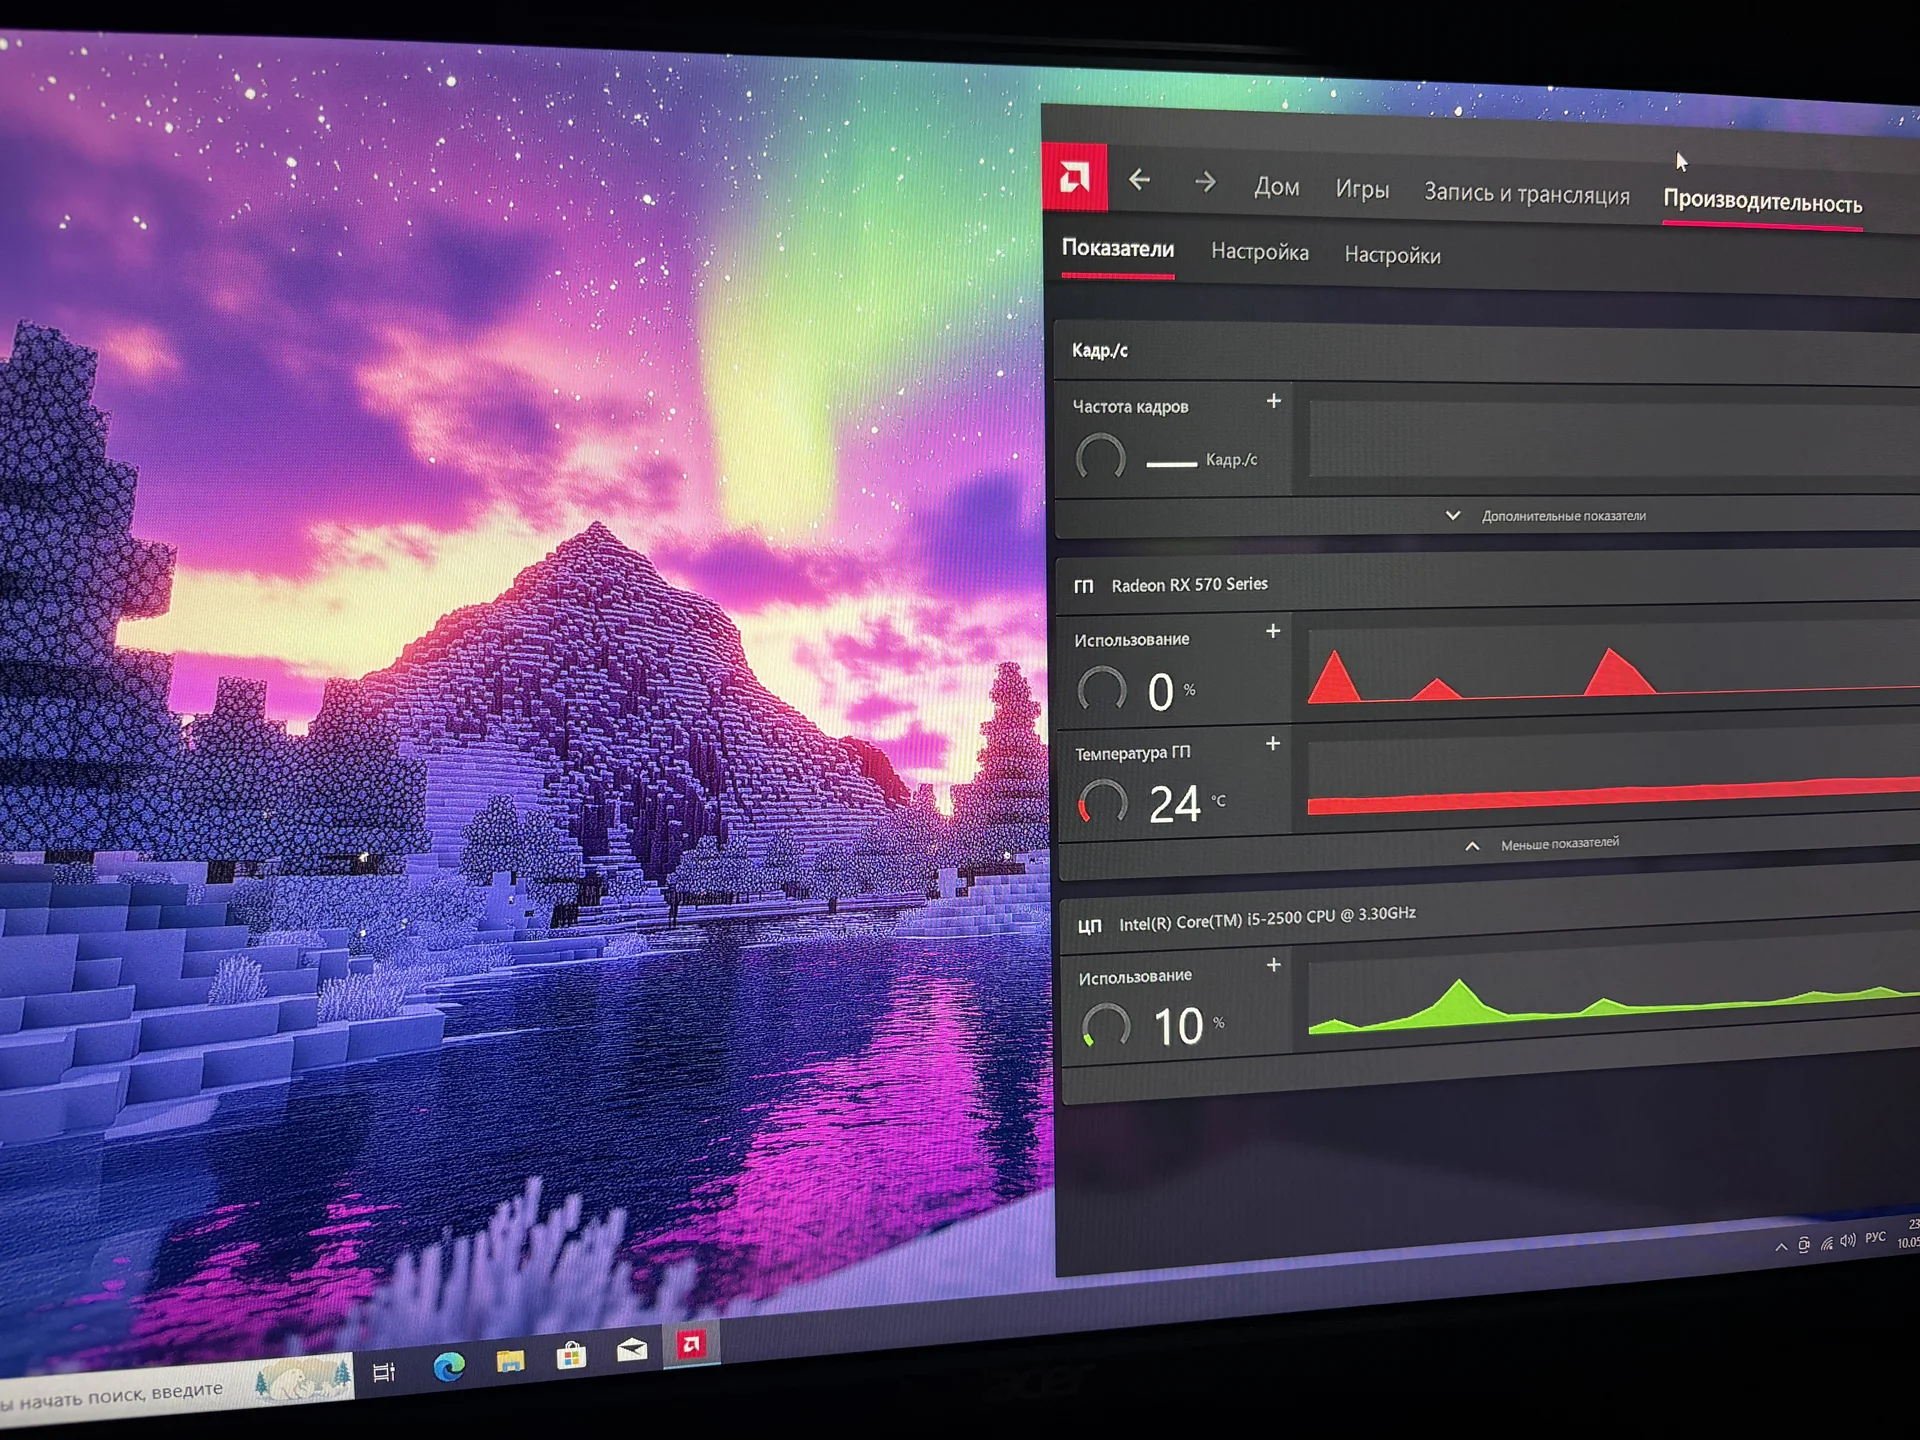
Task: Open File Explorer from the taskbar
Action: 510,1361
